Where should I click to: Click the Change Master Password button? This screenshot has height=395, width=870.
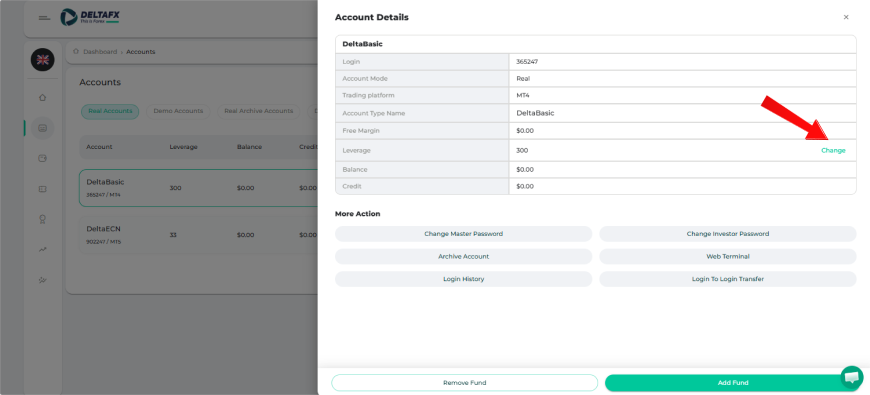click(463, 234)
